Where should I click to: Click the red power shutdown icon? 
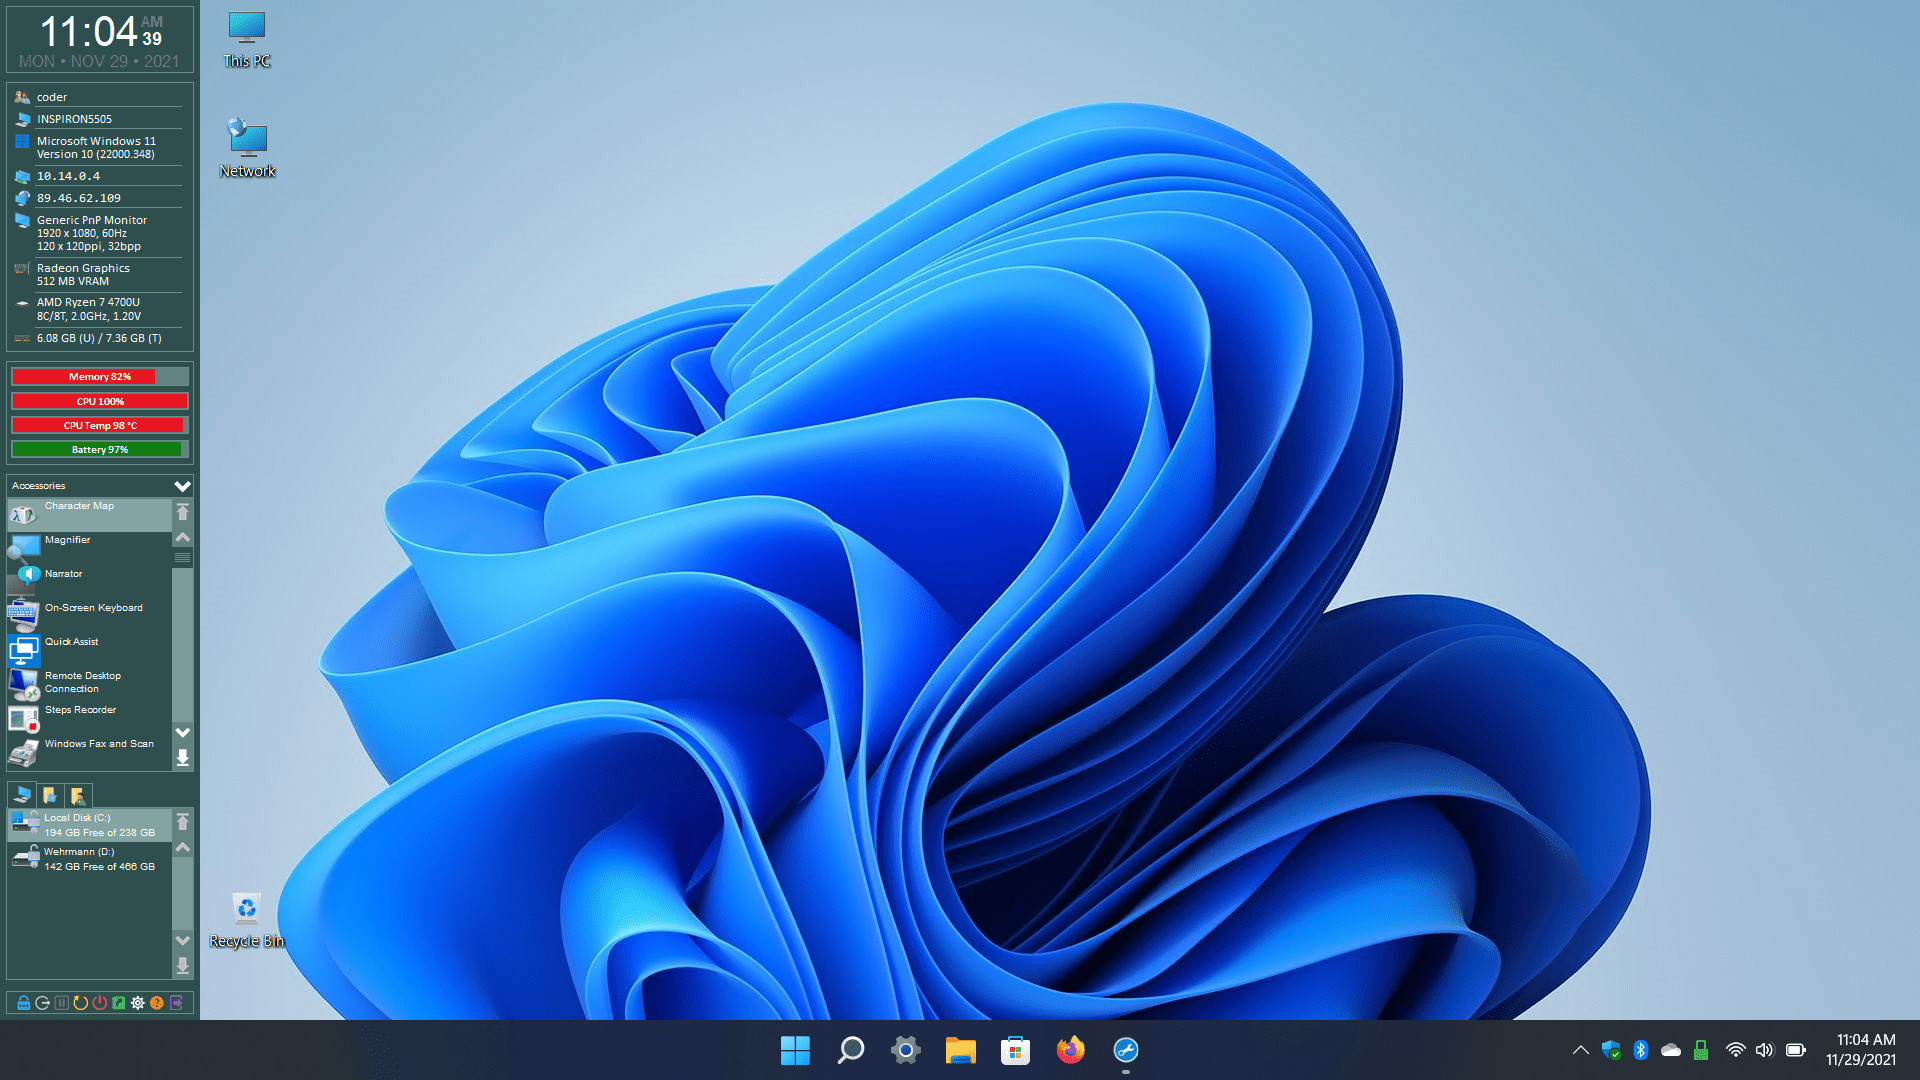[99, 1003]
